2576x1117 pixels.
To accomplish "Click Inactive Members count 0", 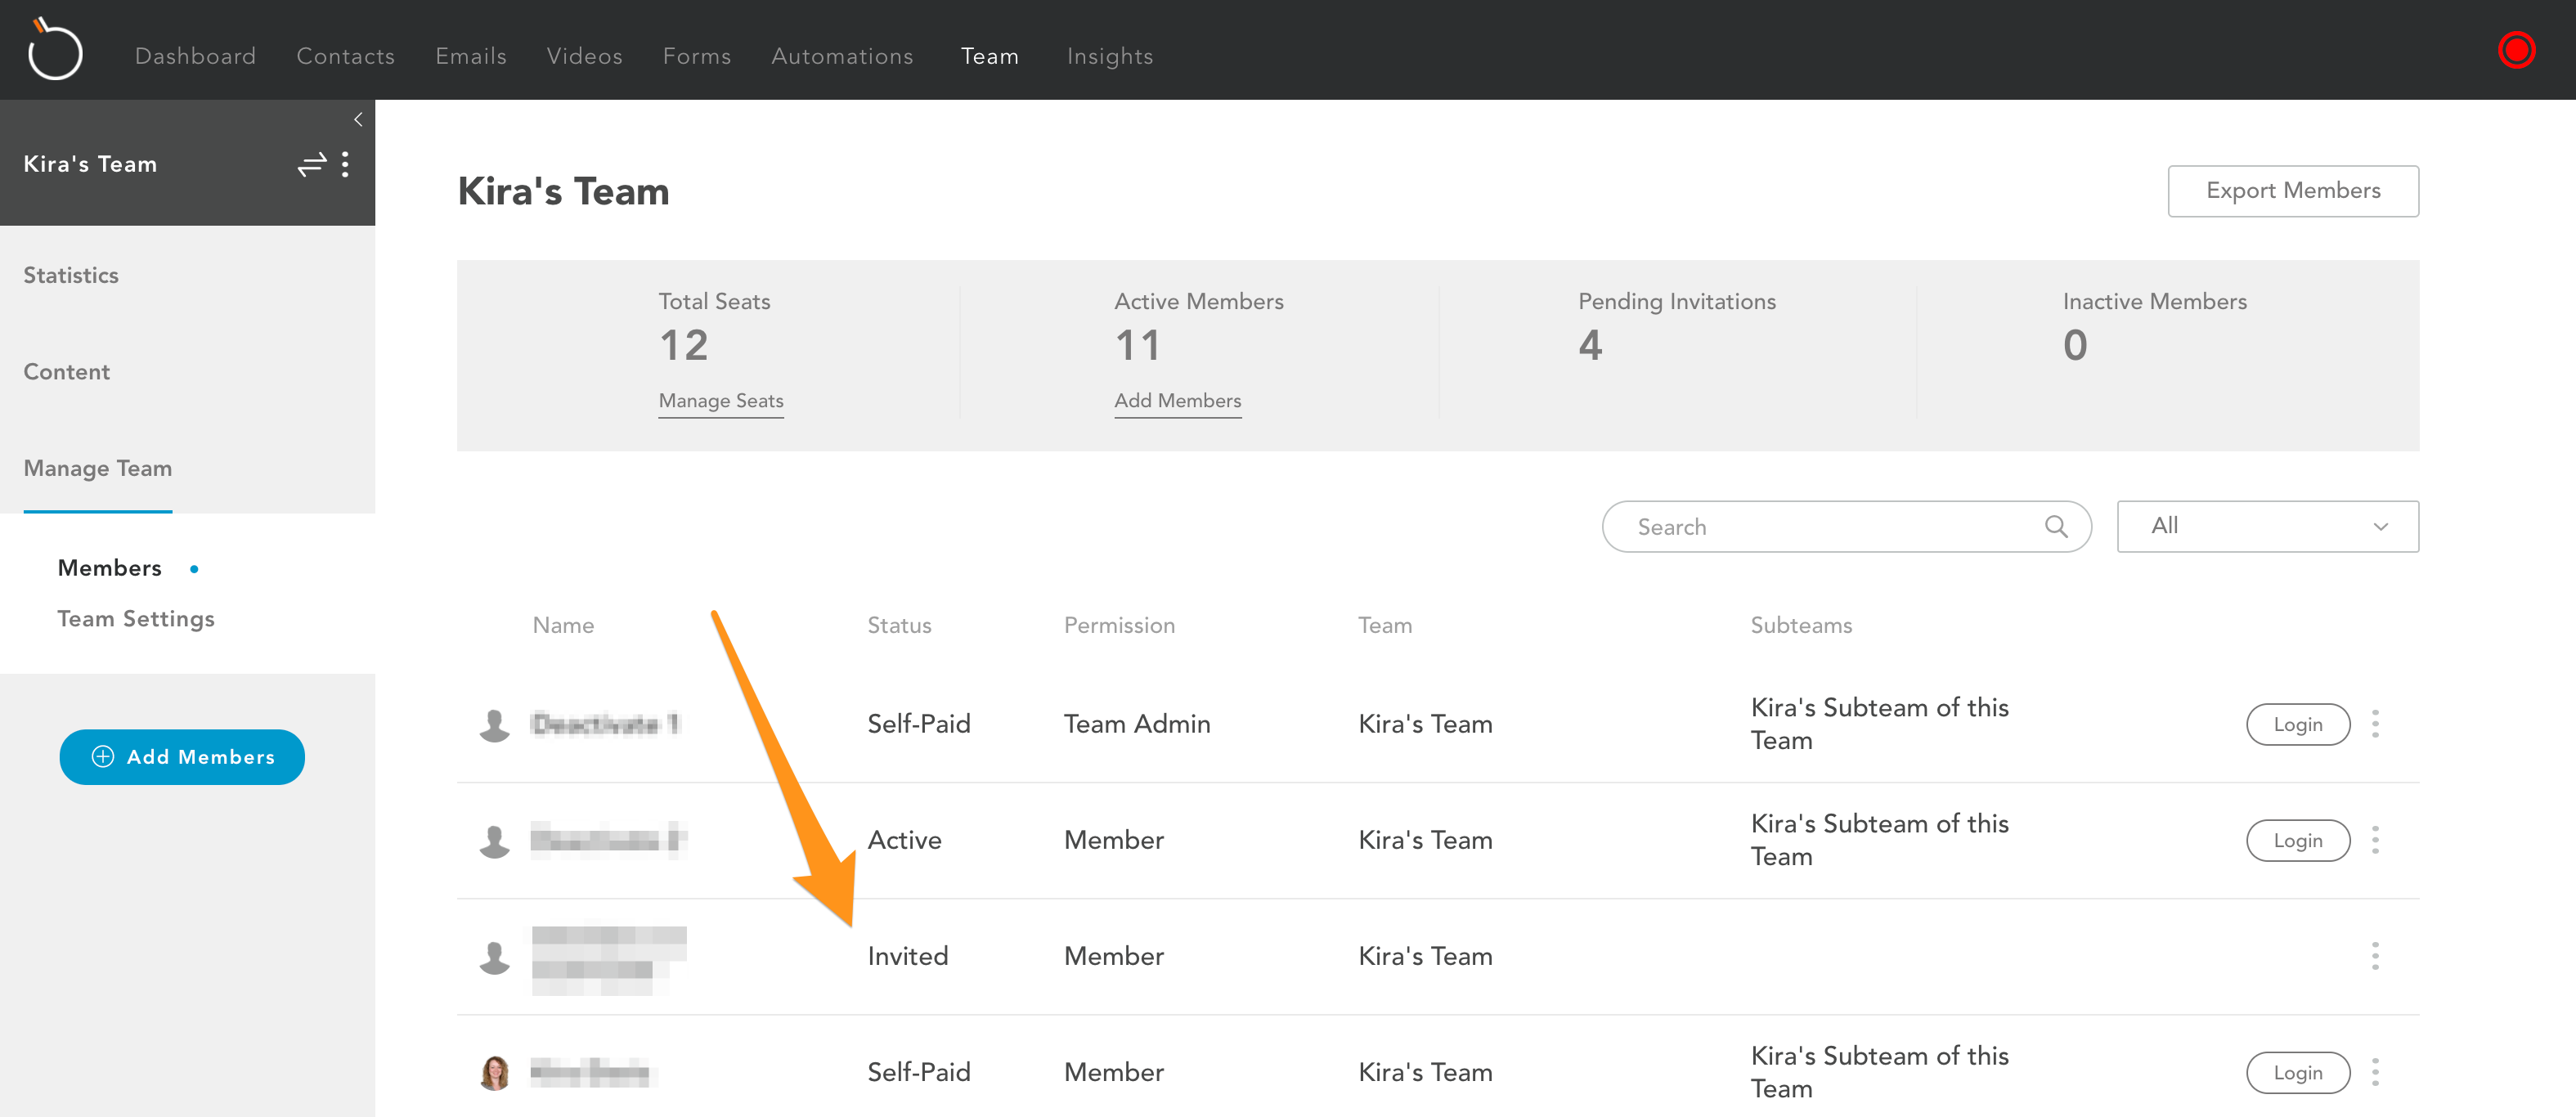I will 2074,345.
